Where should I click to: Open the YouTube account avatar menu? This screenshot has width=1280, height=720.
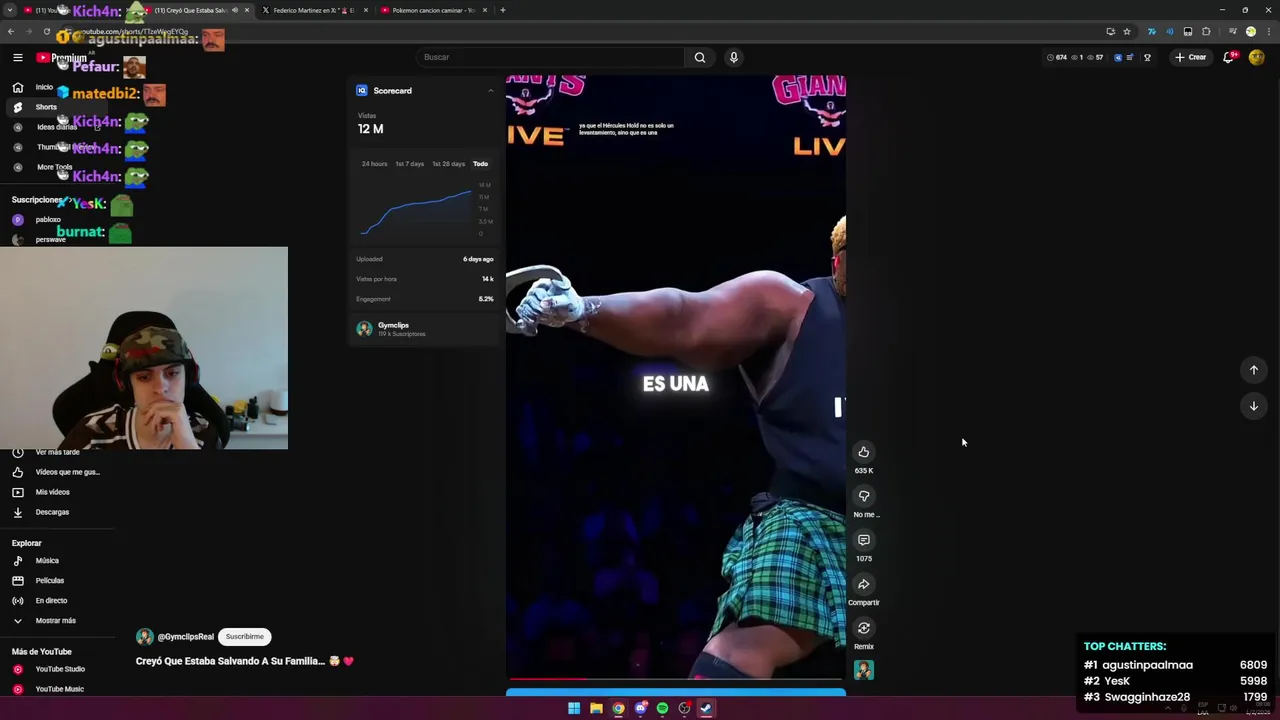pyautogui.click(x=1257, y=57)
